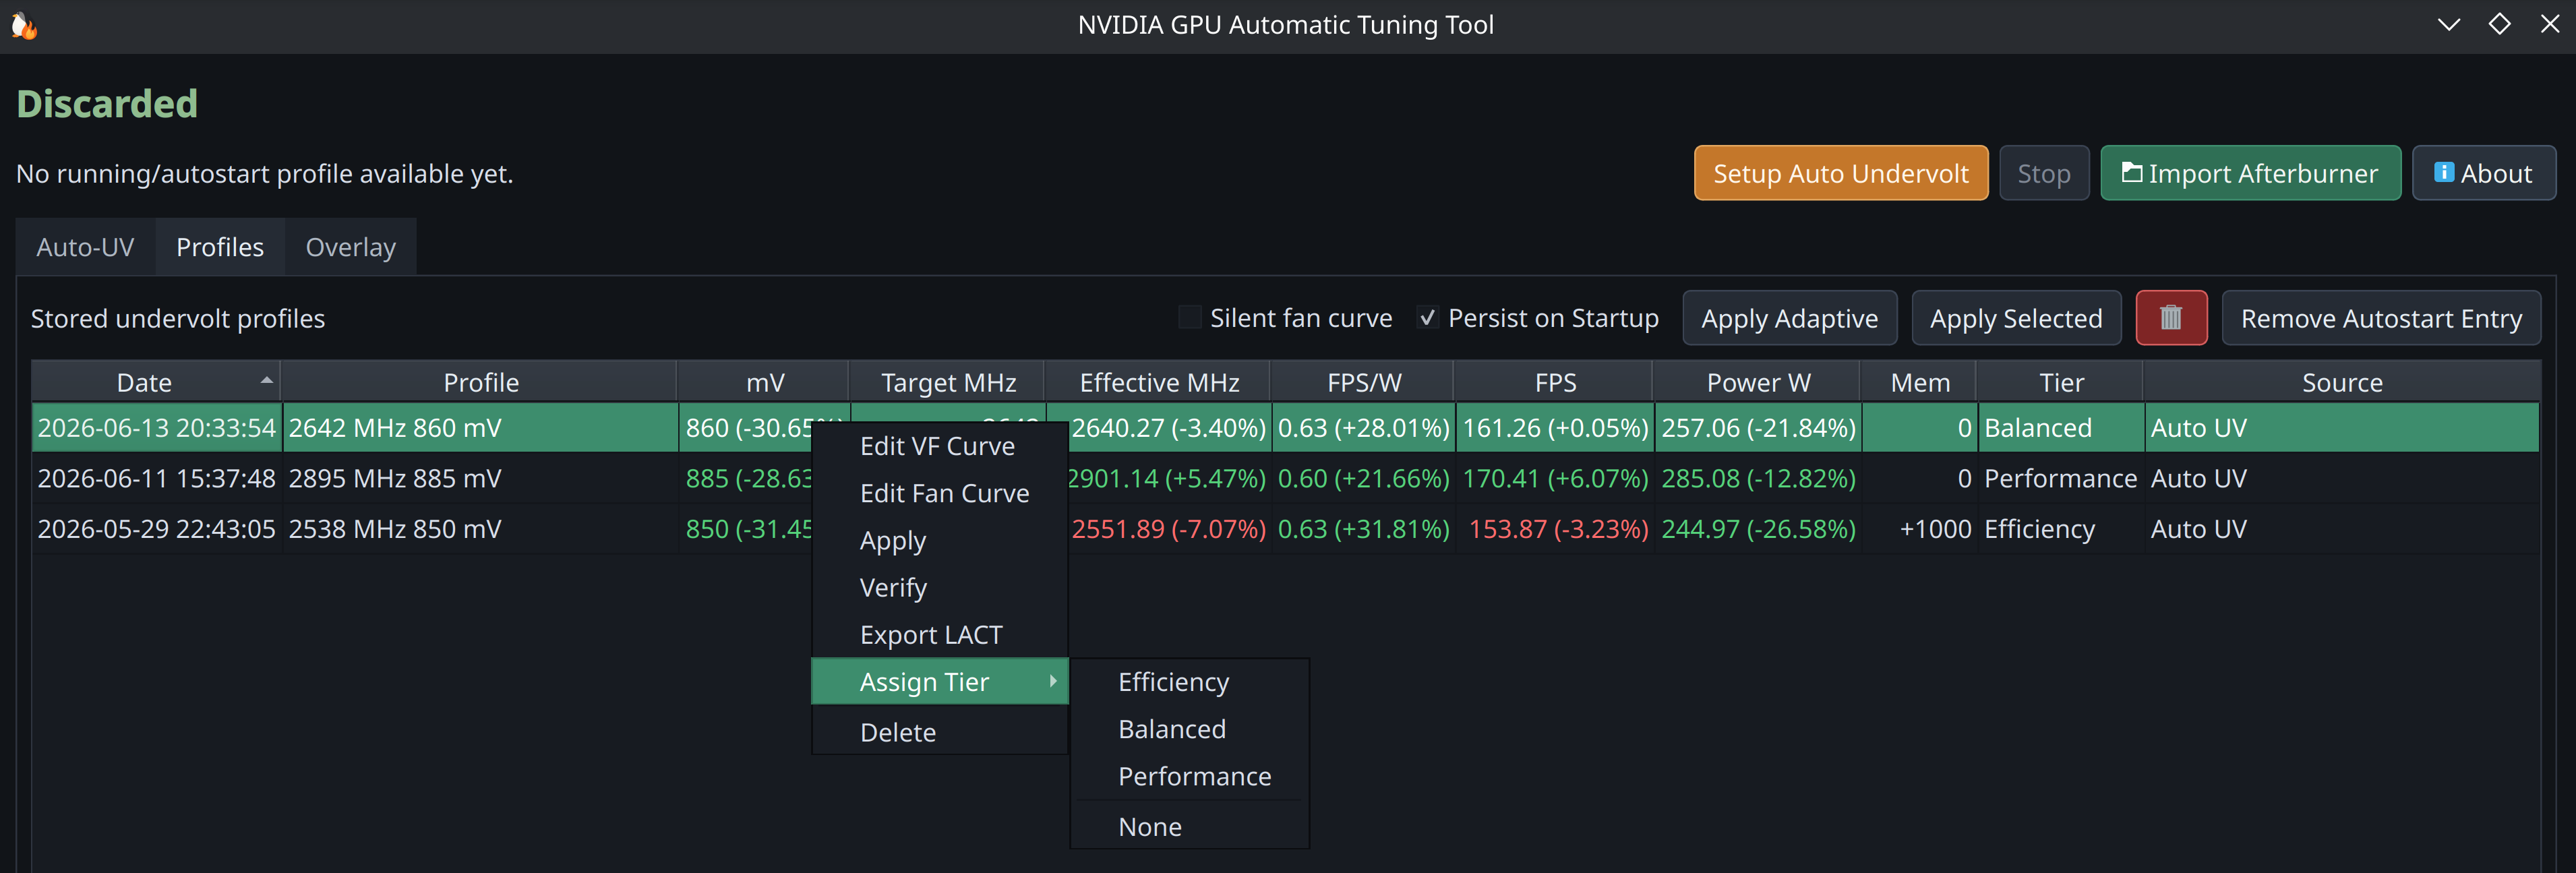This screenshot has width=2576, height=873.
Task: Uncheck Persist on Startup checkbox
Action: (x=1428, y=318)
